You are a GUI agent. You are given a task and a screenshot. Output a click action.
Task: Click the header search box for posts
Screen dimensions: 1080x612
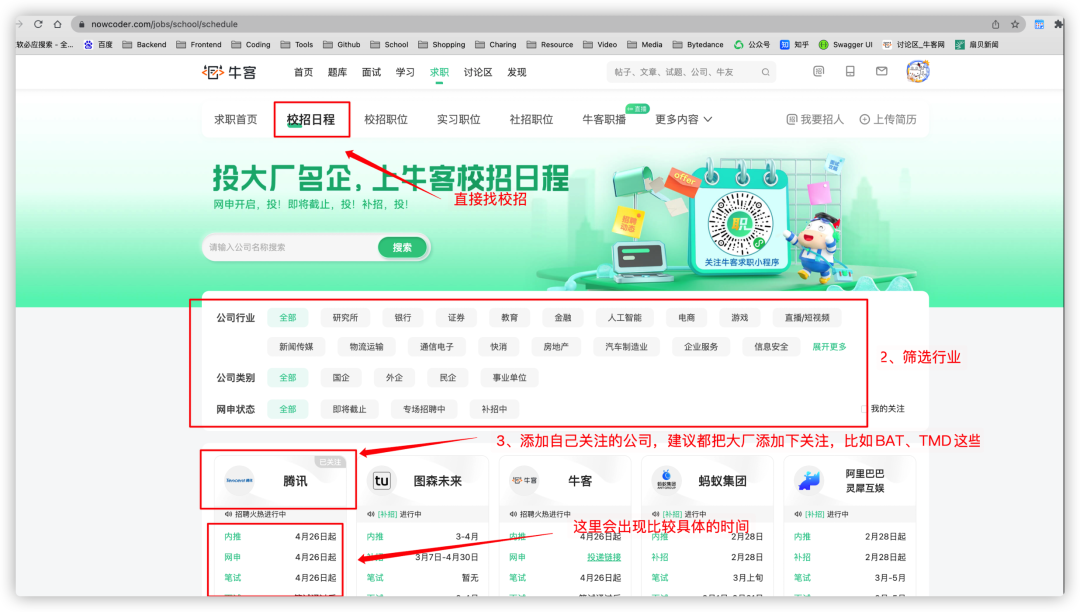(x=691, y=72)
